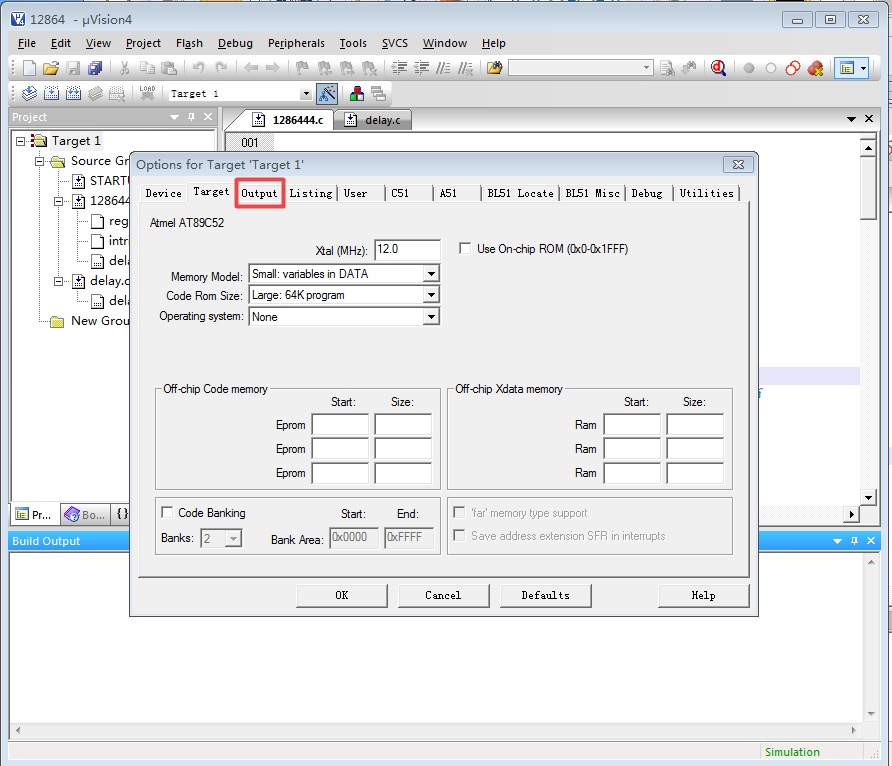This screenshot has height=766, width=892.
Task: Click the Help button in dialog
Action: 703,595
